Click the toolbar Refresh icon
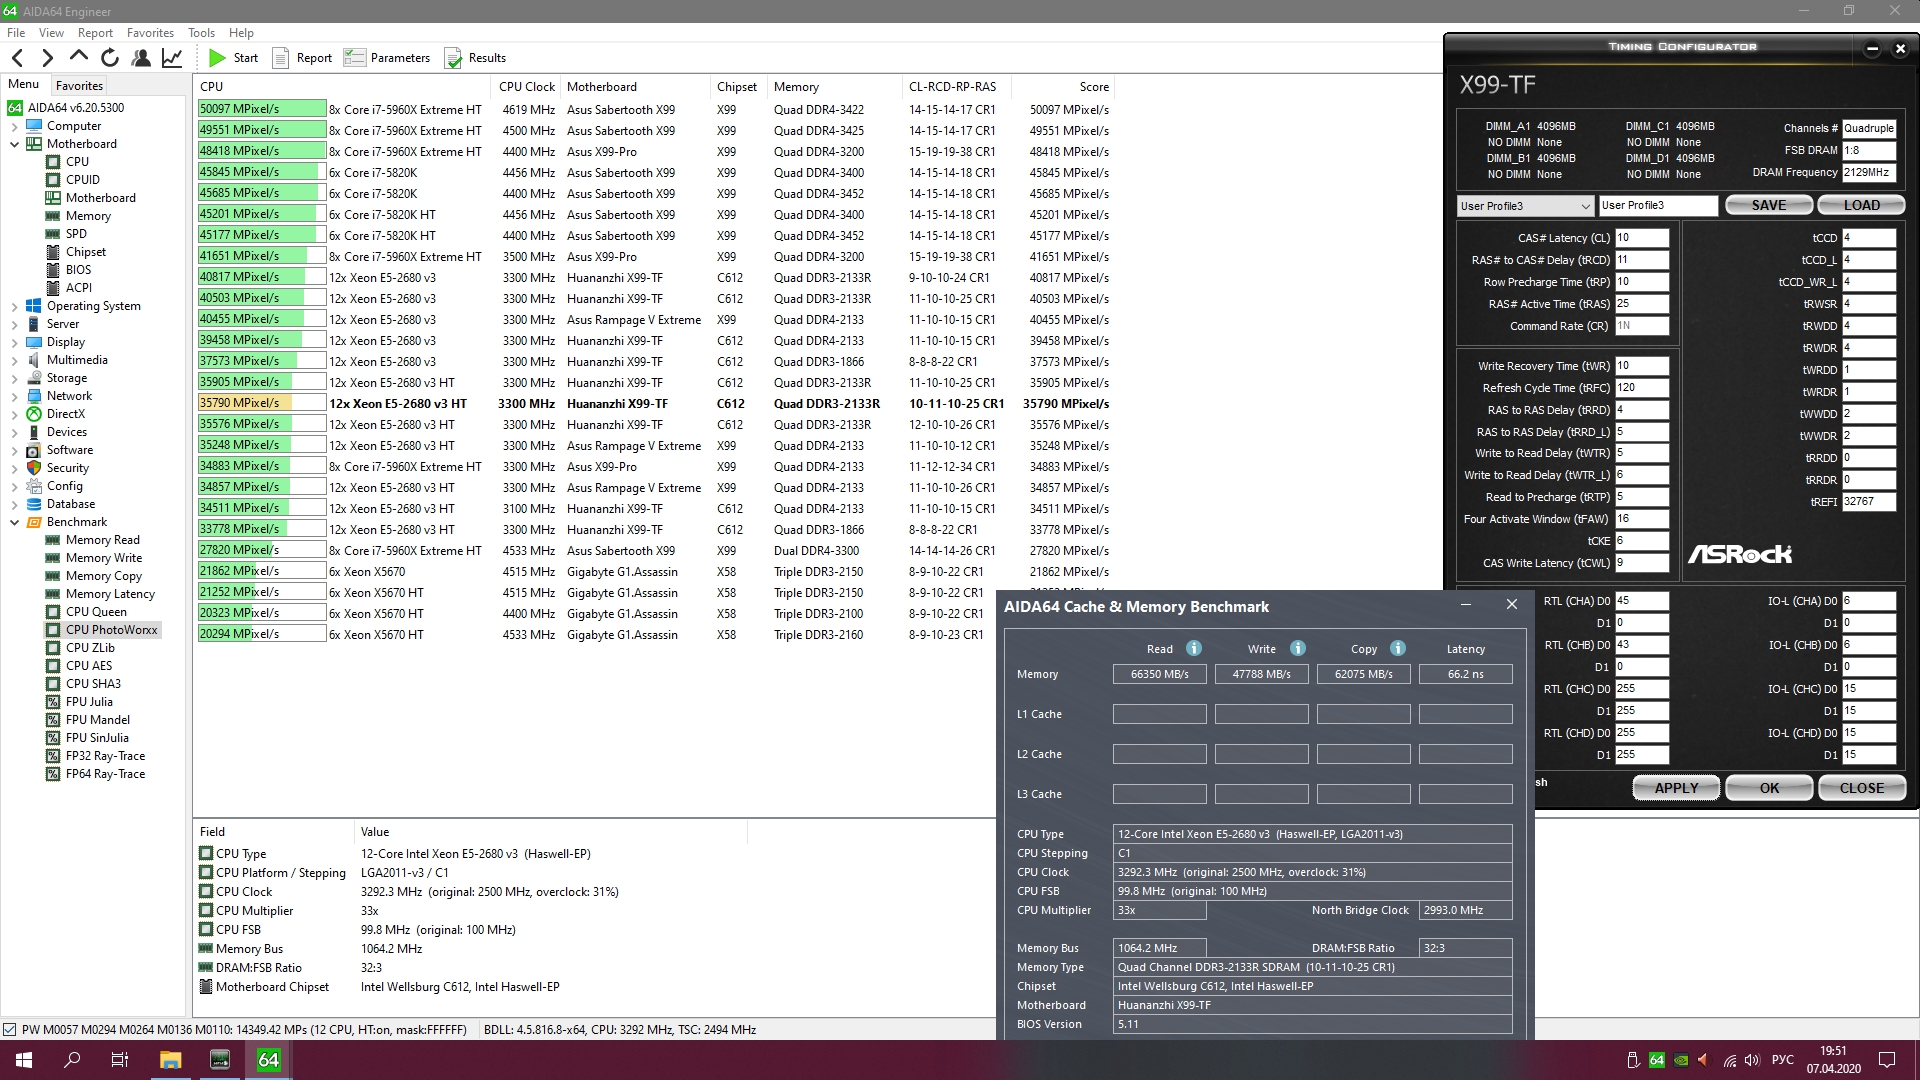The width and height of the screenshot is (1920, 1080). click(x=110, y=58)
